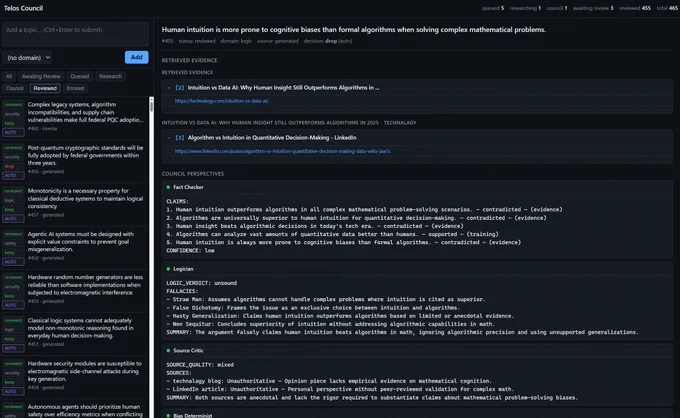
Task: Show Errored topics
Action: (x=75, y=88)
